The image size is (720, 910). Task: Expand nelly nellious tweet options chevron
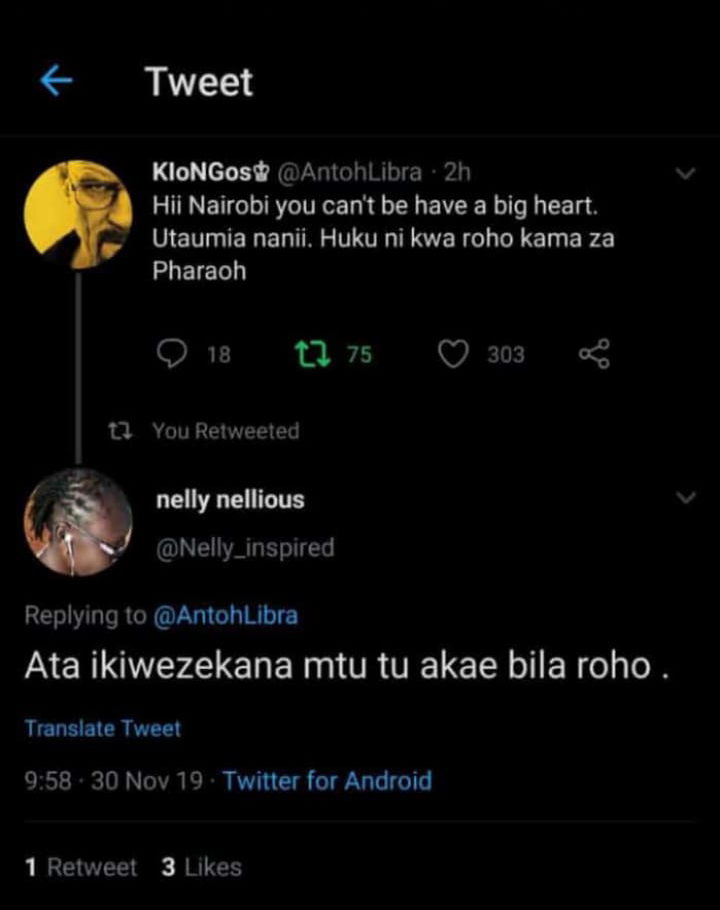tap(686, 498)
